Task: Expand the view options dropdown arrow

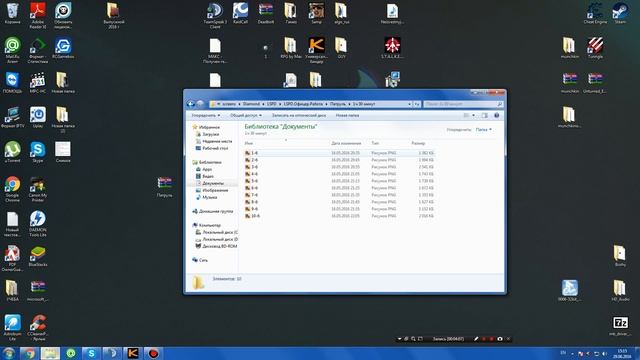Action: tap(473, 116)
